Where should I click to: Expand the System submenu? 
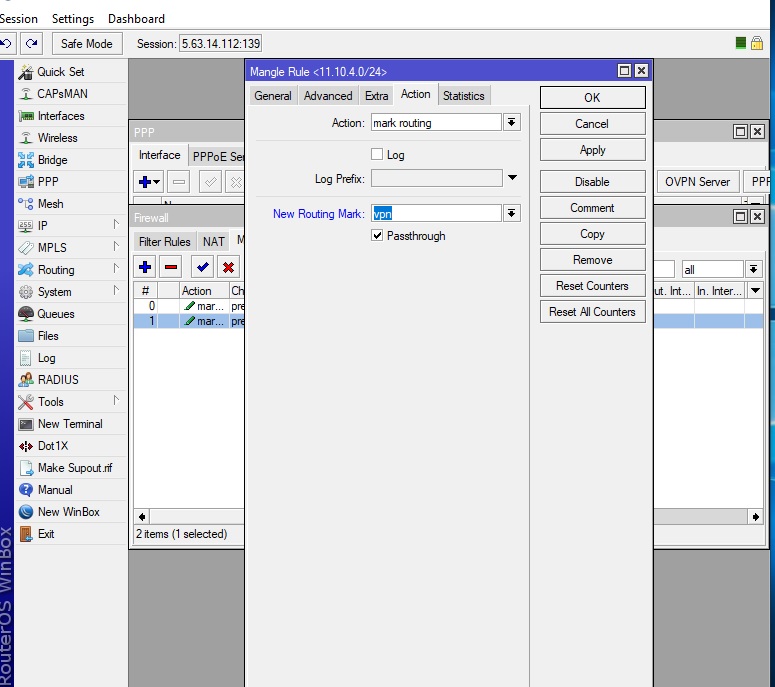tap(116, 291)
